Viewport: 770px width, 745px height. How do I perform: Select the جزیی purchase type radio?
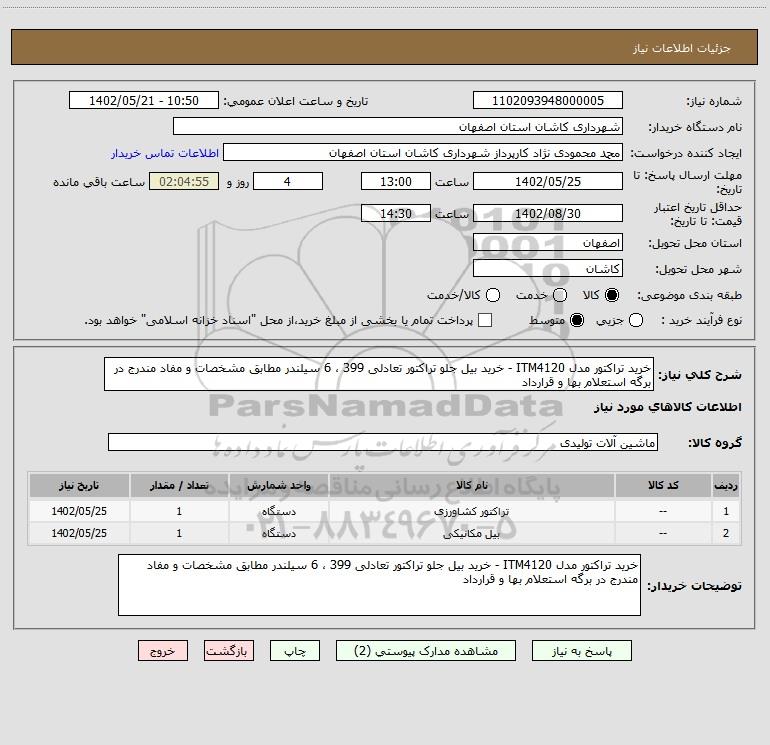click(x=635, y=320)
